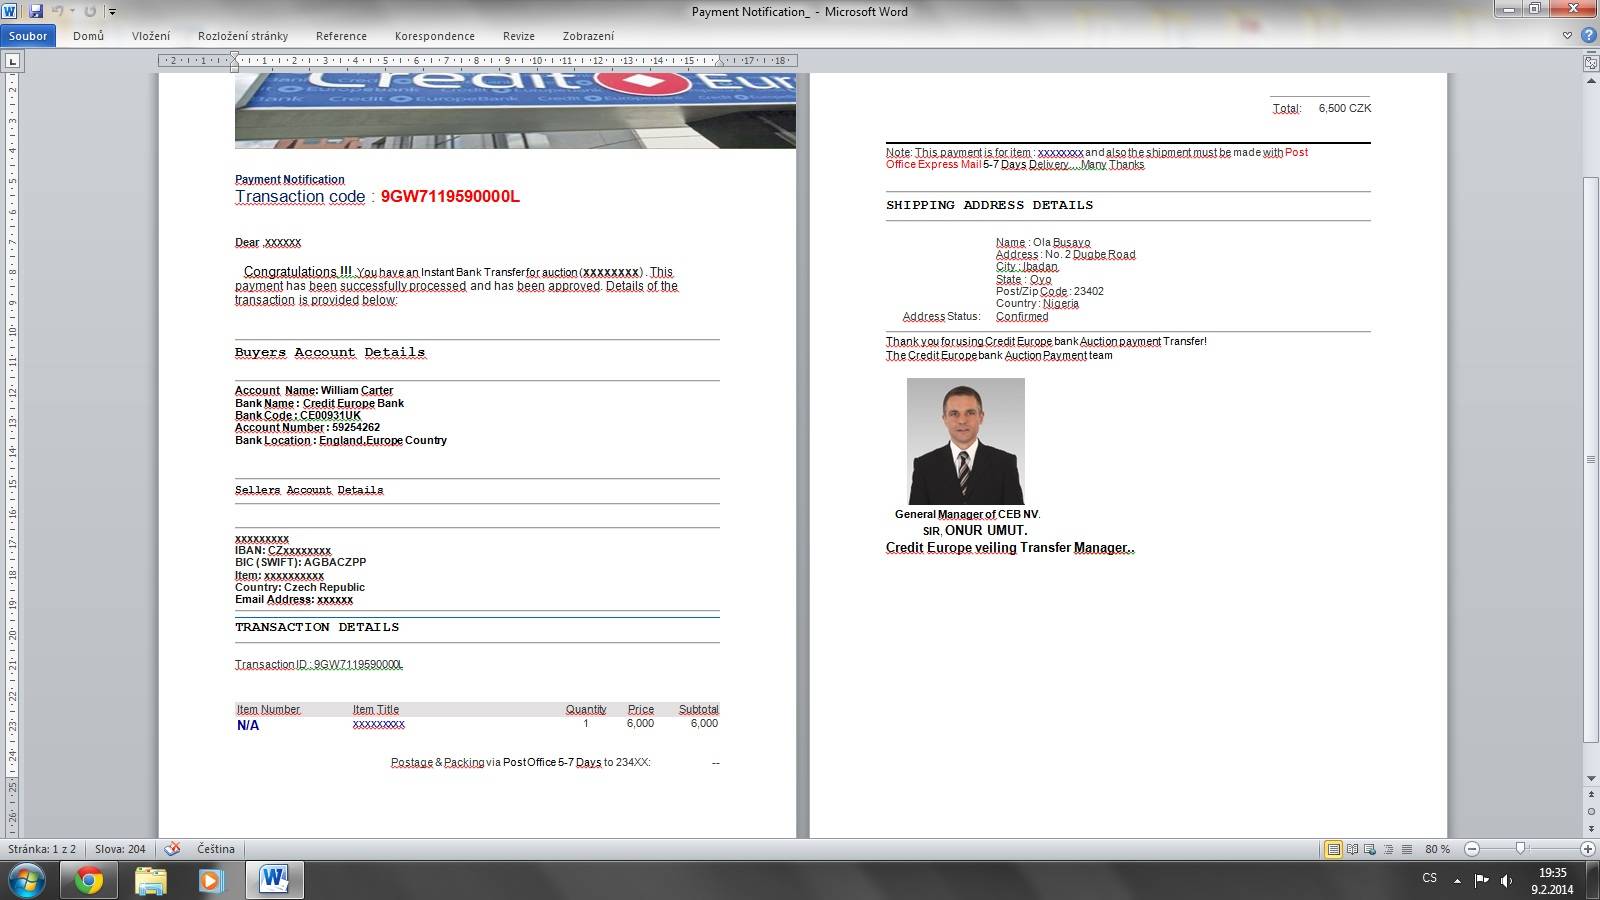
Task: Open the Korespondence ribbon tab
Action: click(435, 36)
